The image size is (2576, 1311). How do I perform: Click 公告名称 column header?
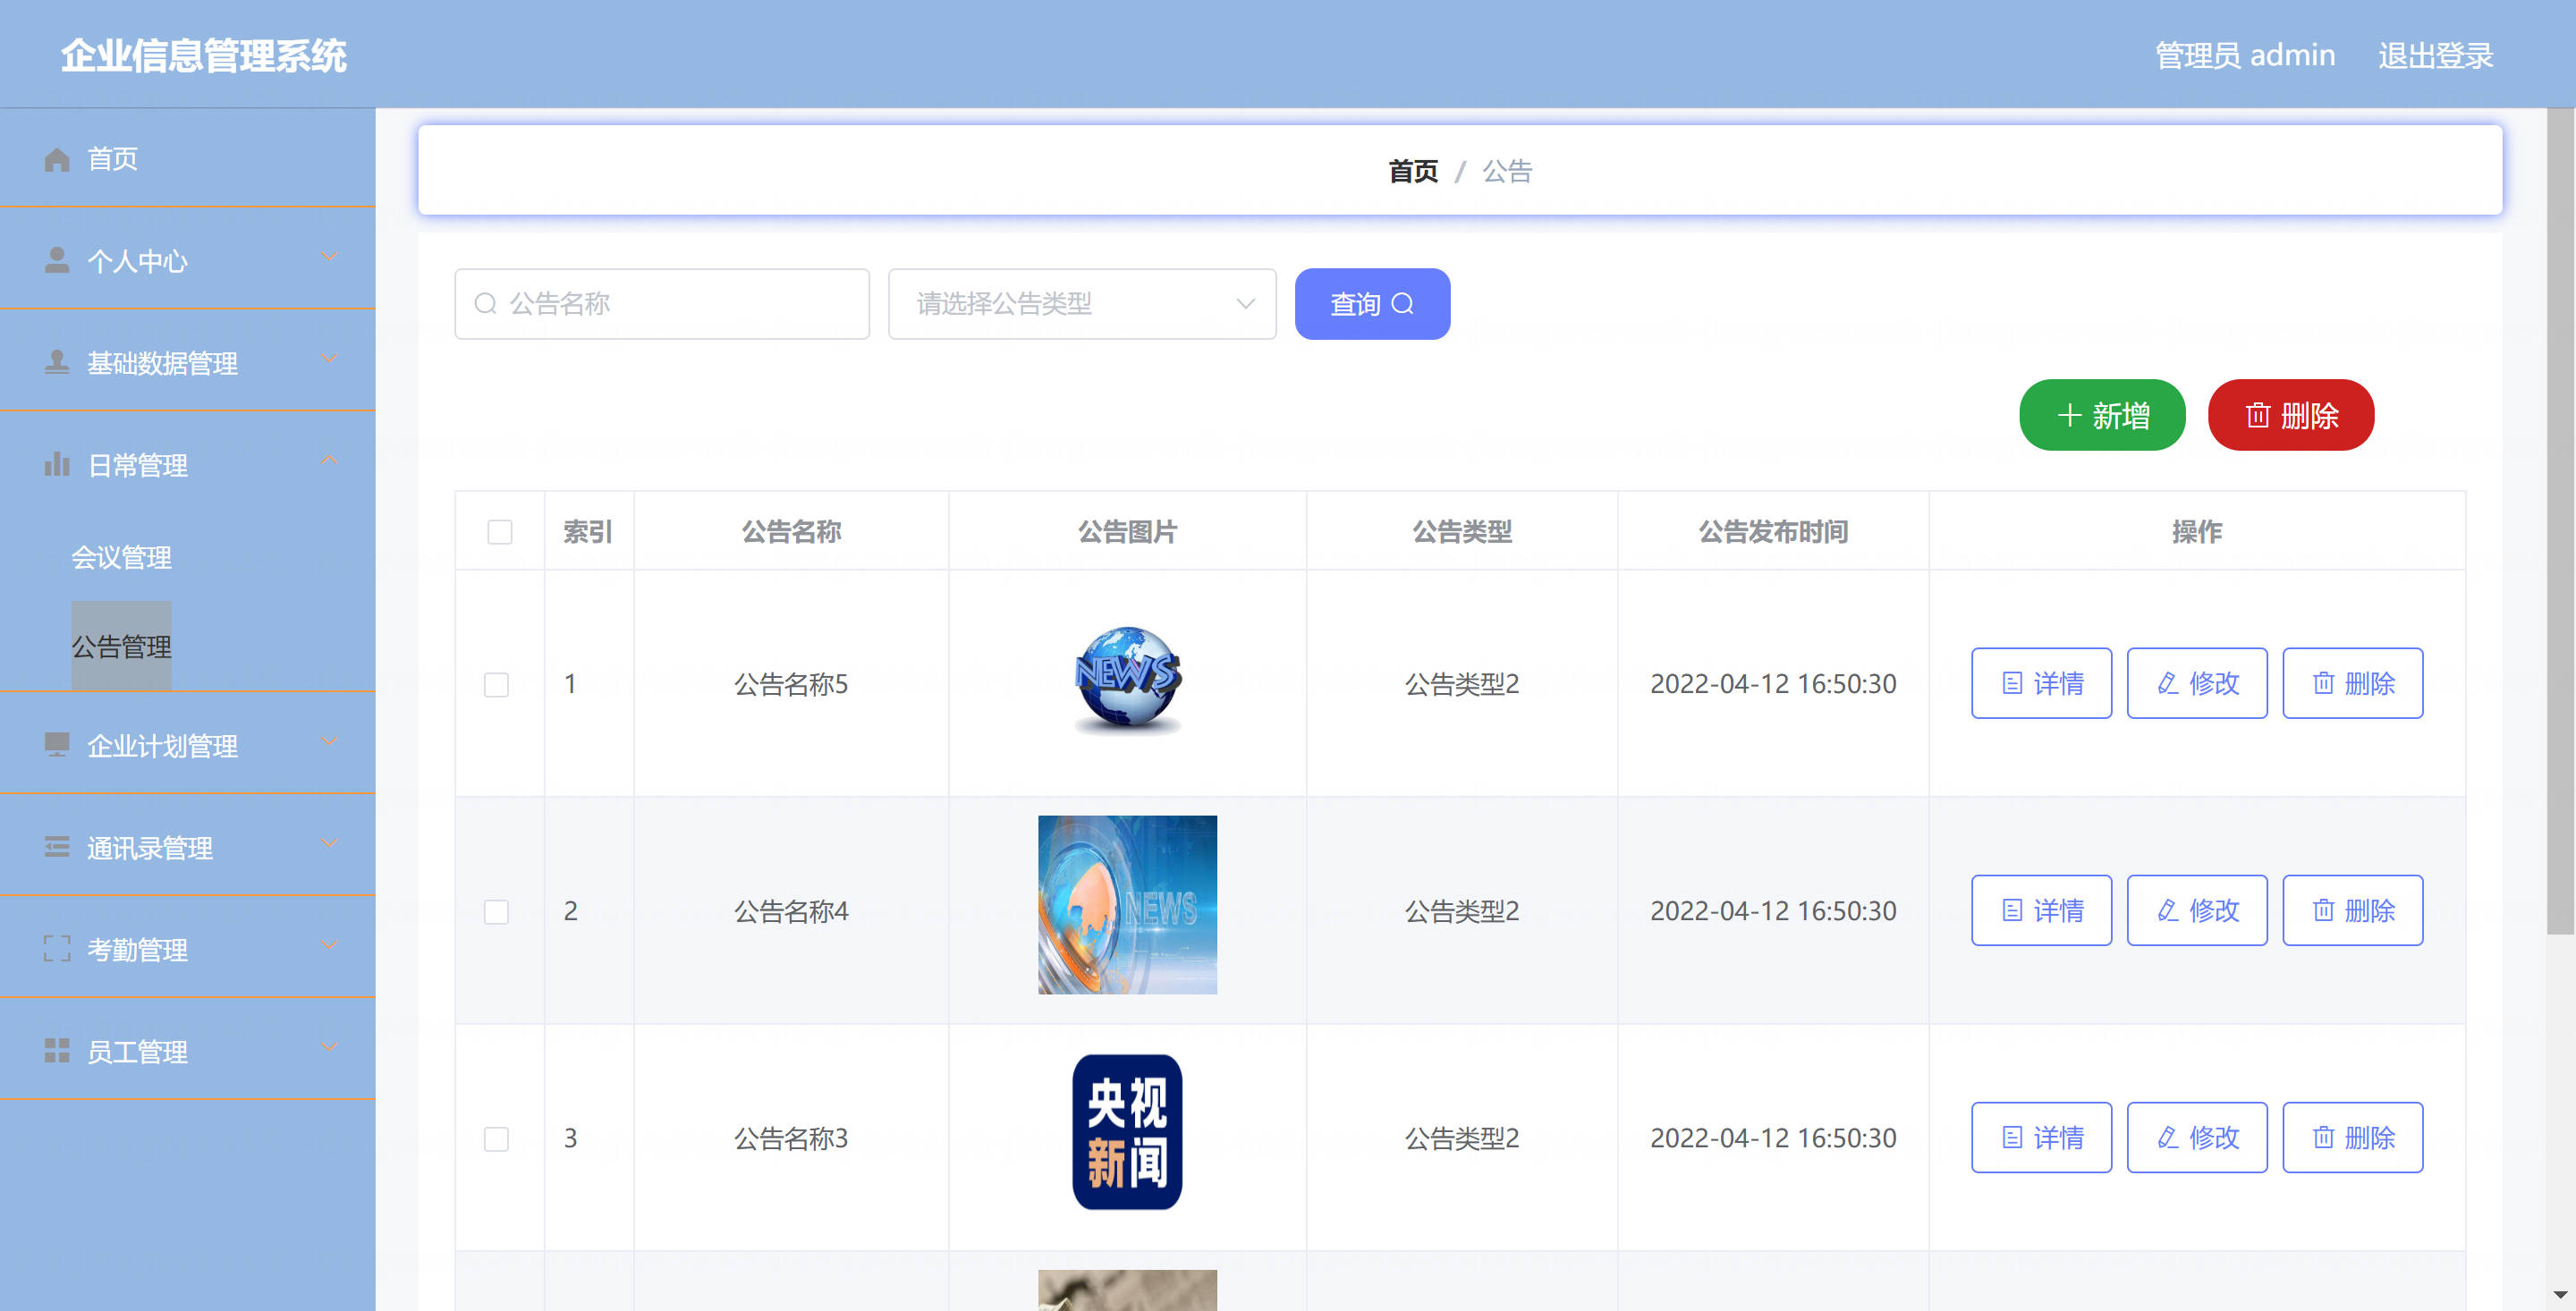point(791,532)
